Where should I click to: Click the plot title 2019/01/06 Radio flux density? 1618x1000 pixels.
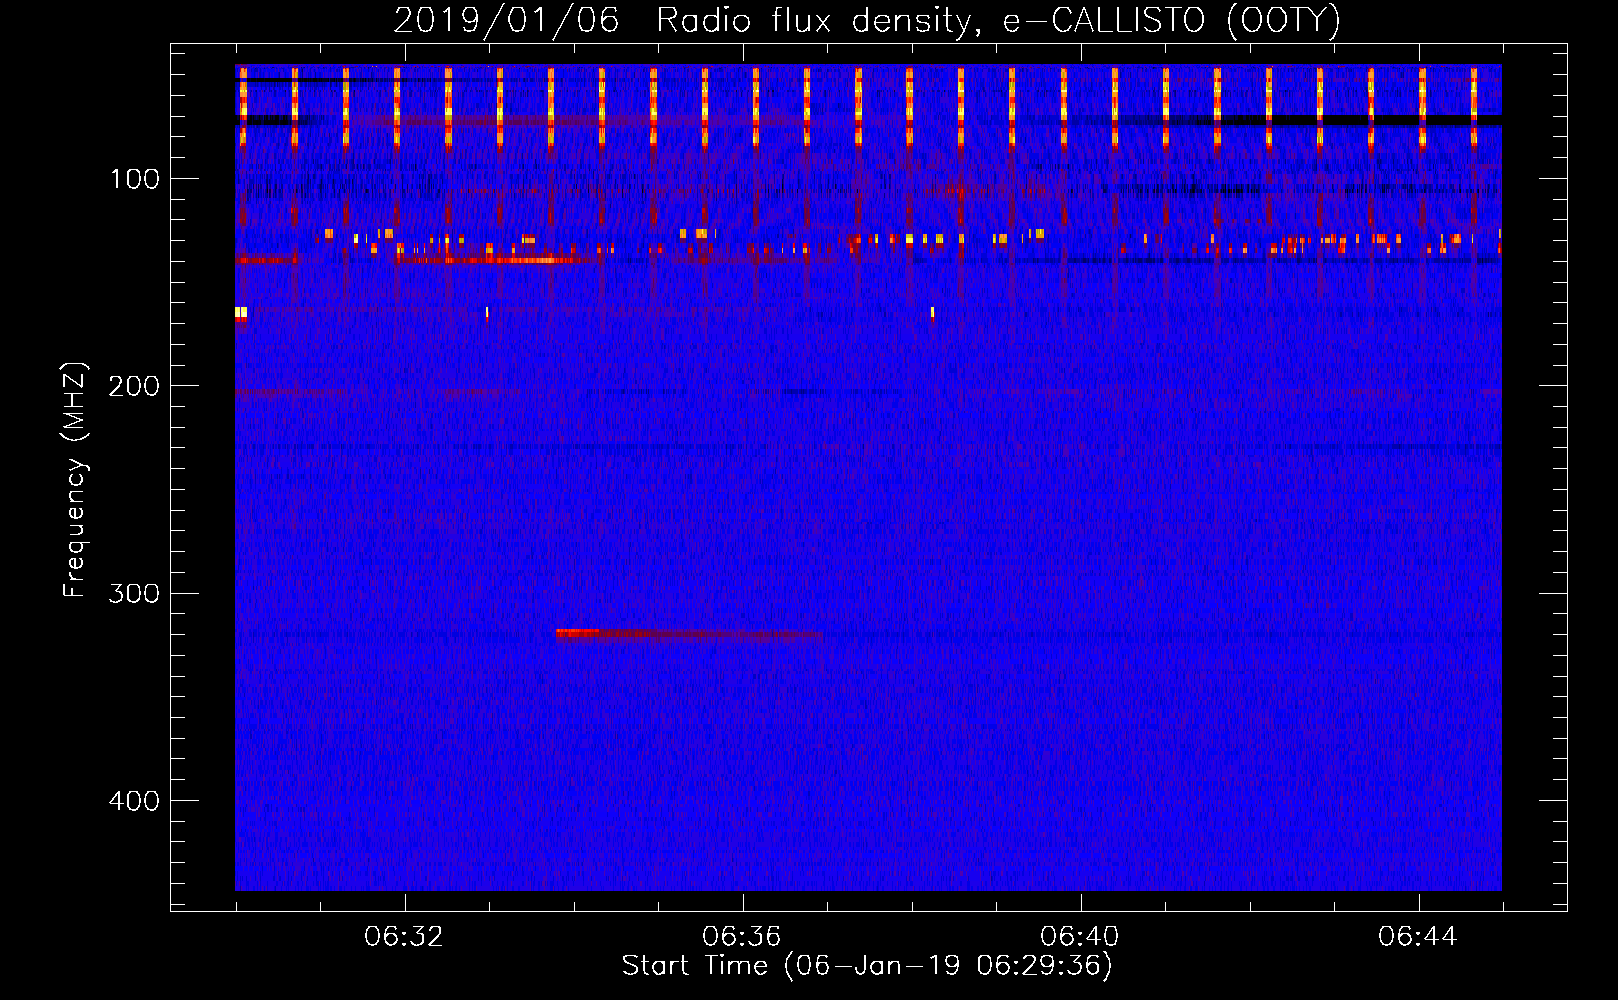pos(866,20)
